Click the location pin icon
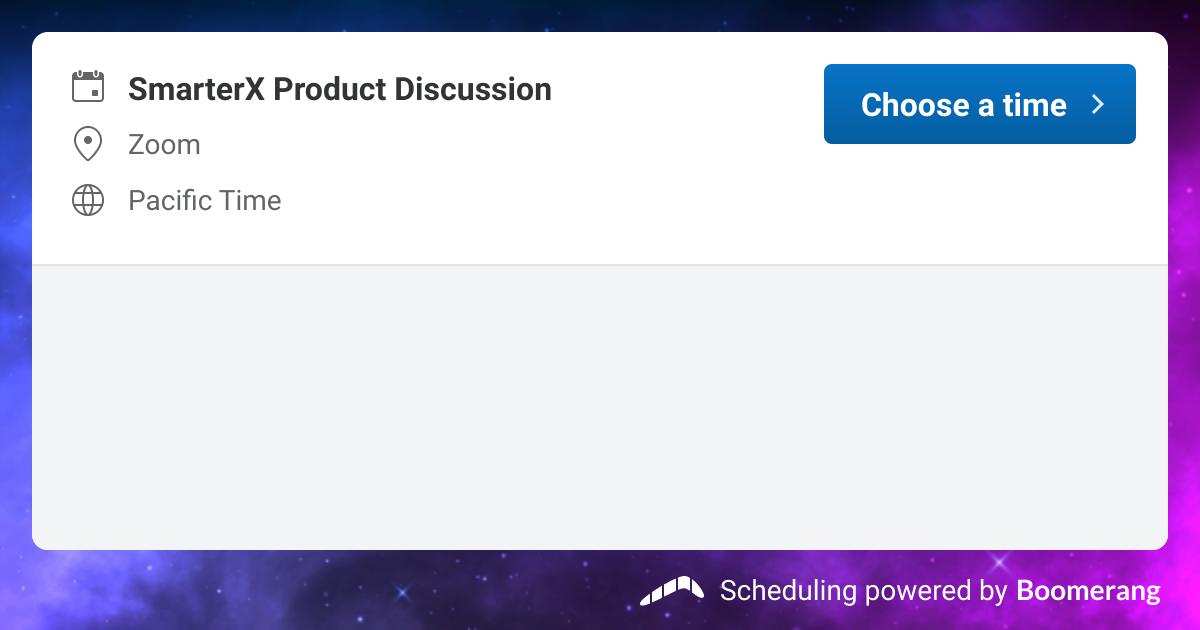 pos(88,145)
